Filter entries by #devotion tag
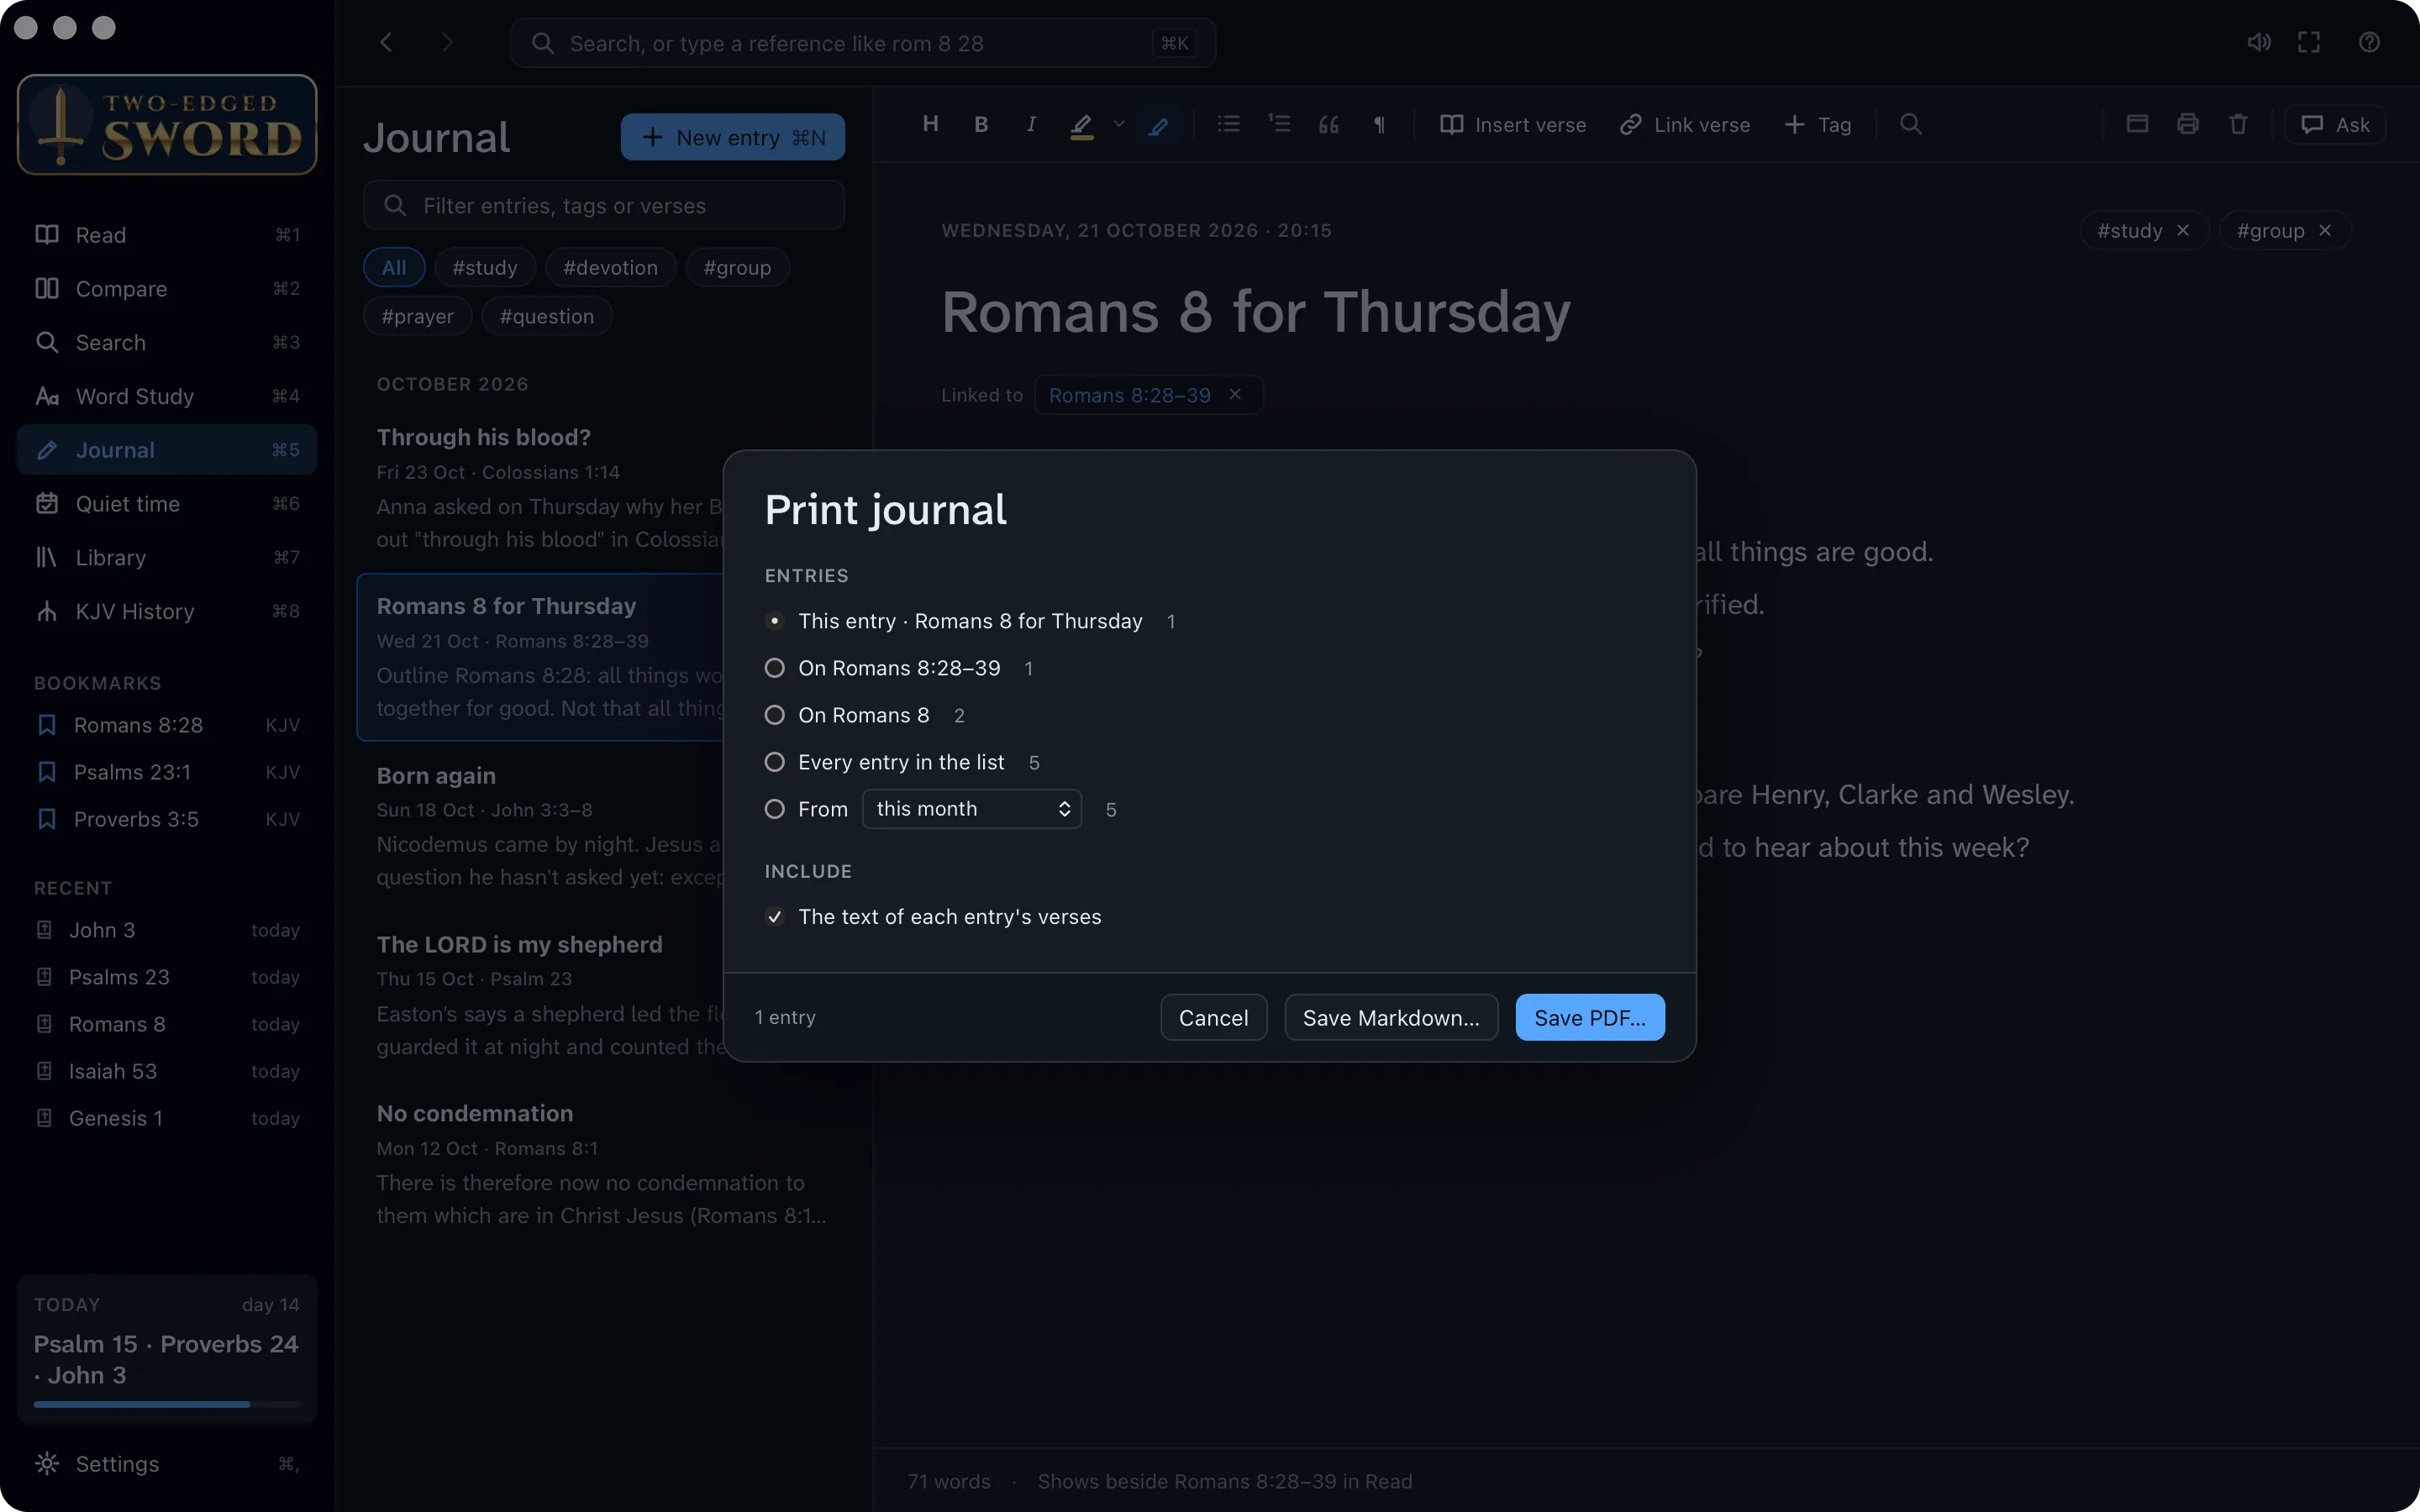2420x1512 pixels. point(610,267)
